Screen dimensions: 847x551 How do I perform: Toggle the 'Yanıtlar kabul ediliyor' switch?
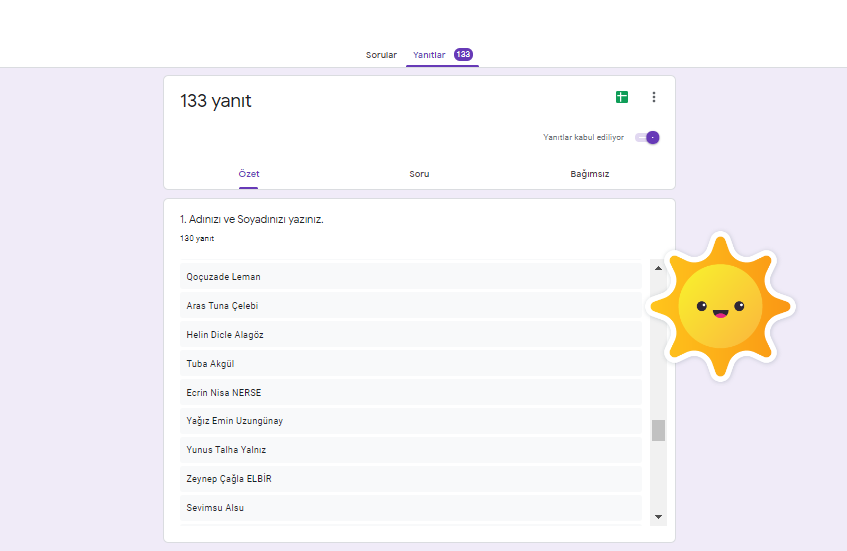pyautogui.click(x=647, y=138)
